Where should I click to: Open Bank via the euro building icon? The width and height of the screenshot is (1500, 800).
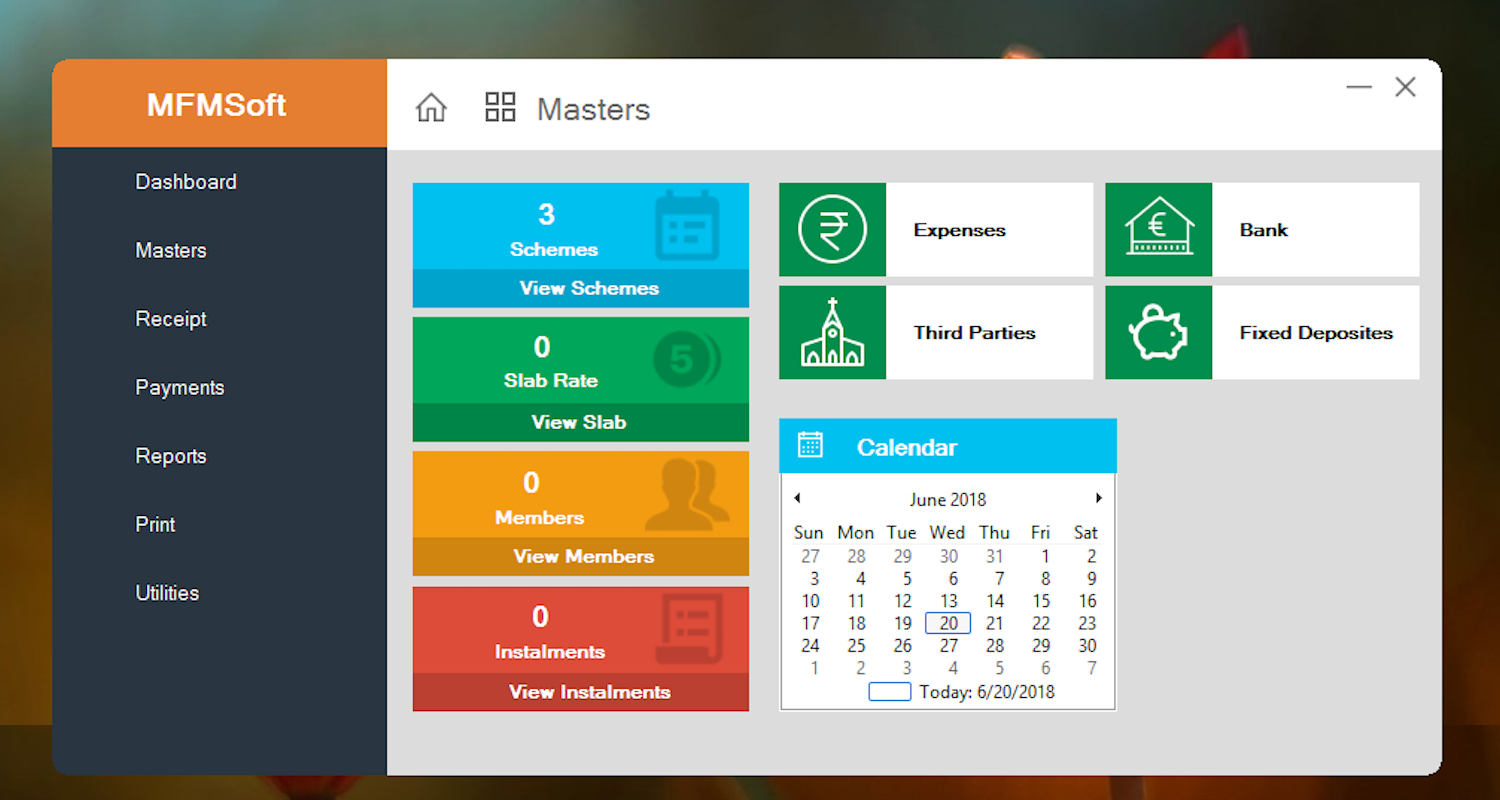tap(1158, 230)
